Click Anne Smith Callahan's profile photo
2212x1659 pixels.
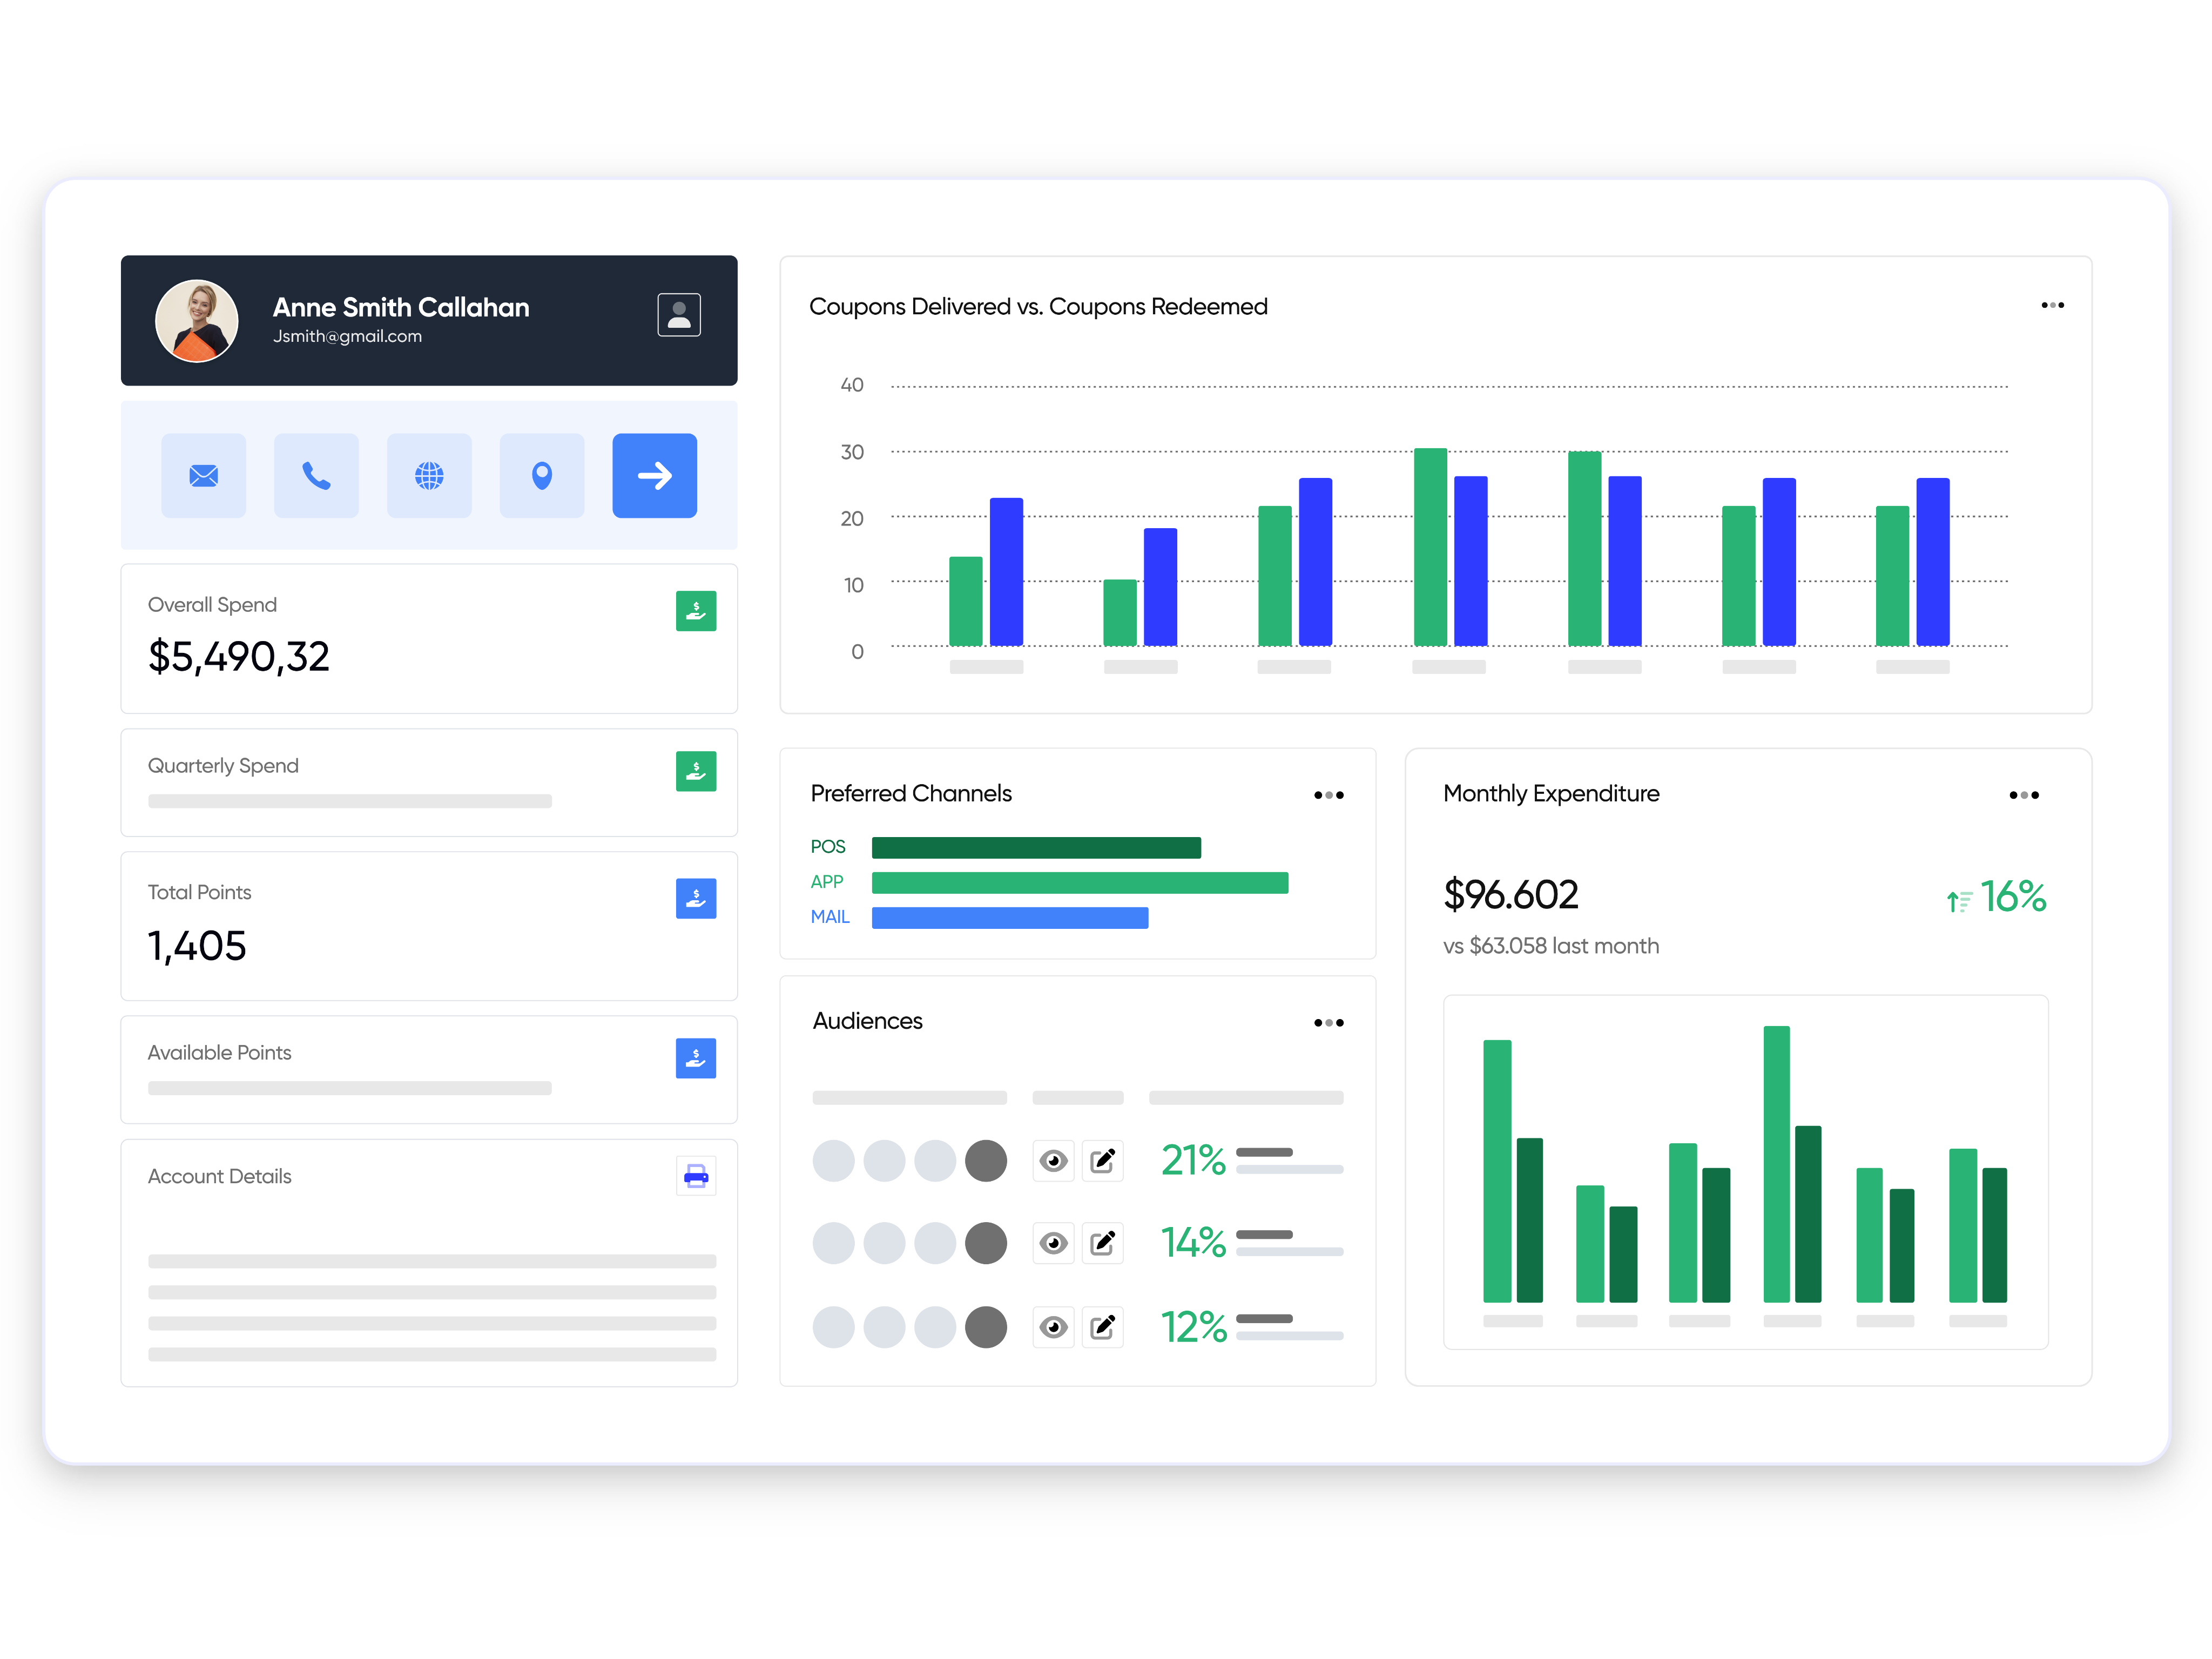[x=197, y=321]
